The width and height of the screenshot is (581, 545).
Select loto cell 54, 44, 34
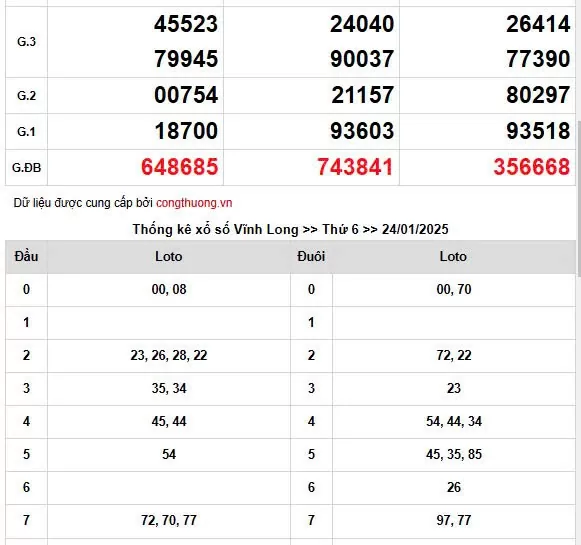tap(454, 422)
